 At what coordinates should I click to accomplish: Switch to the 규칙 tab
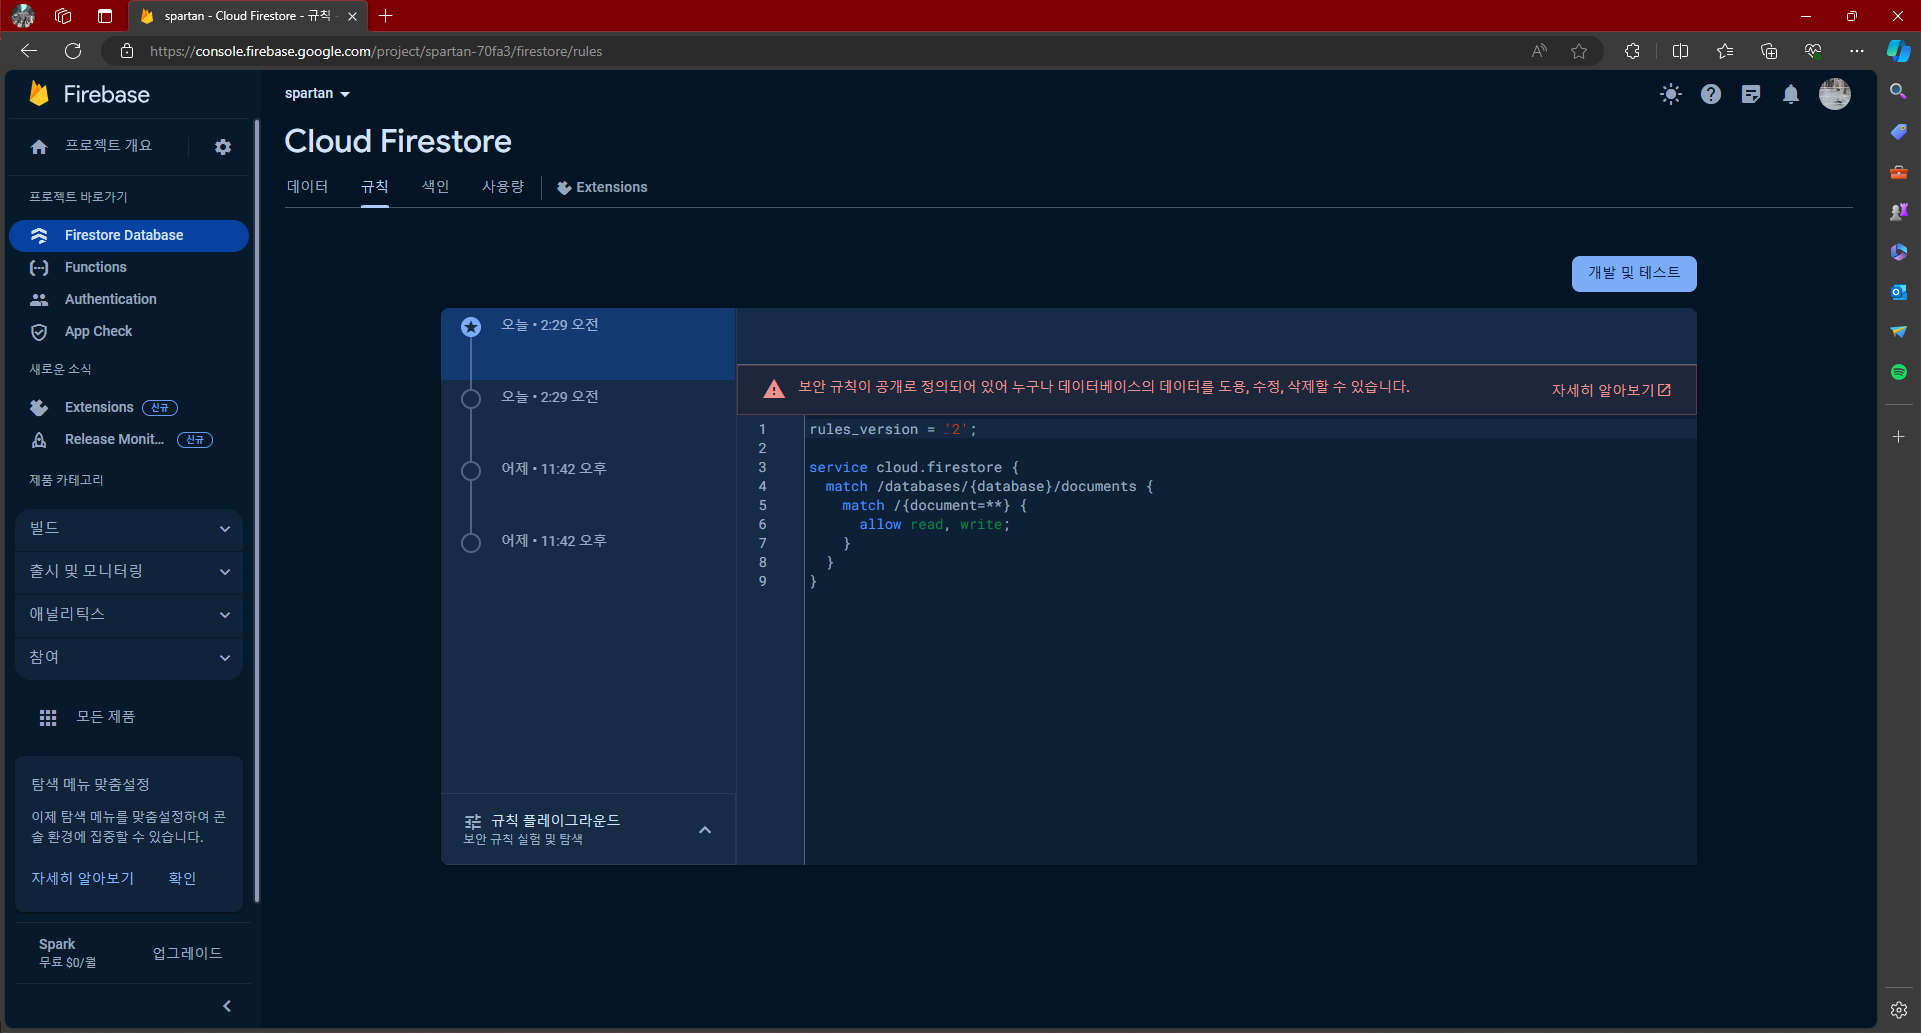tap(375, 187)
